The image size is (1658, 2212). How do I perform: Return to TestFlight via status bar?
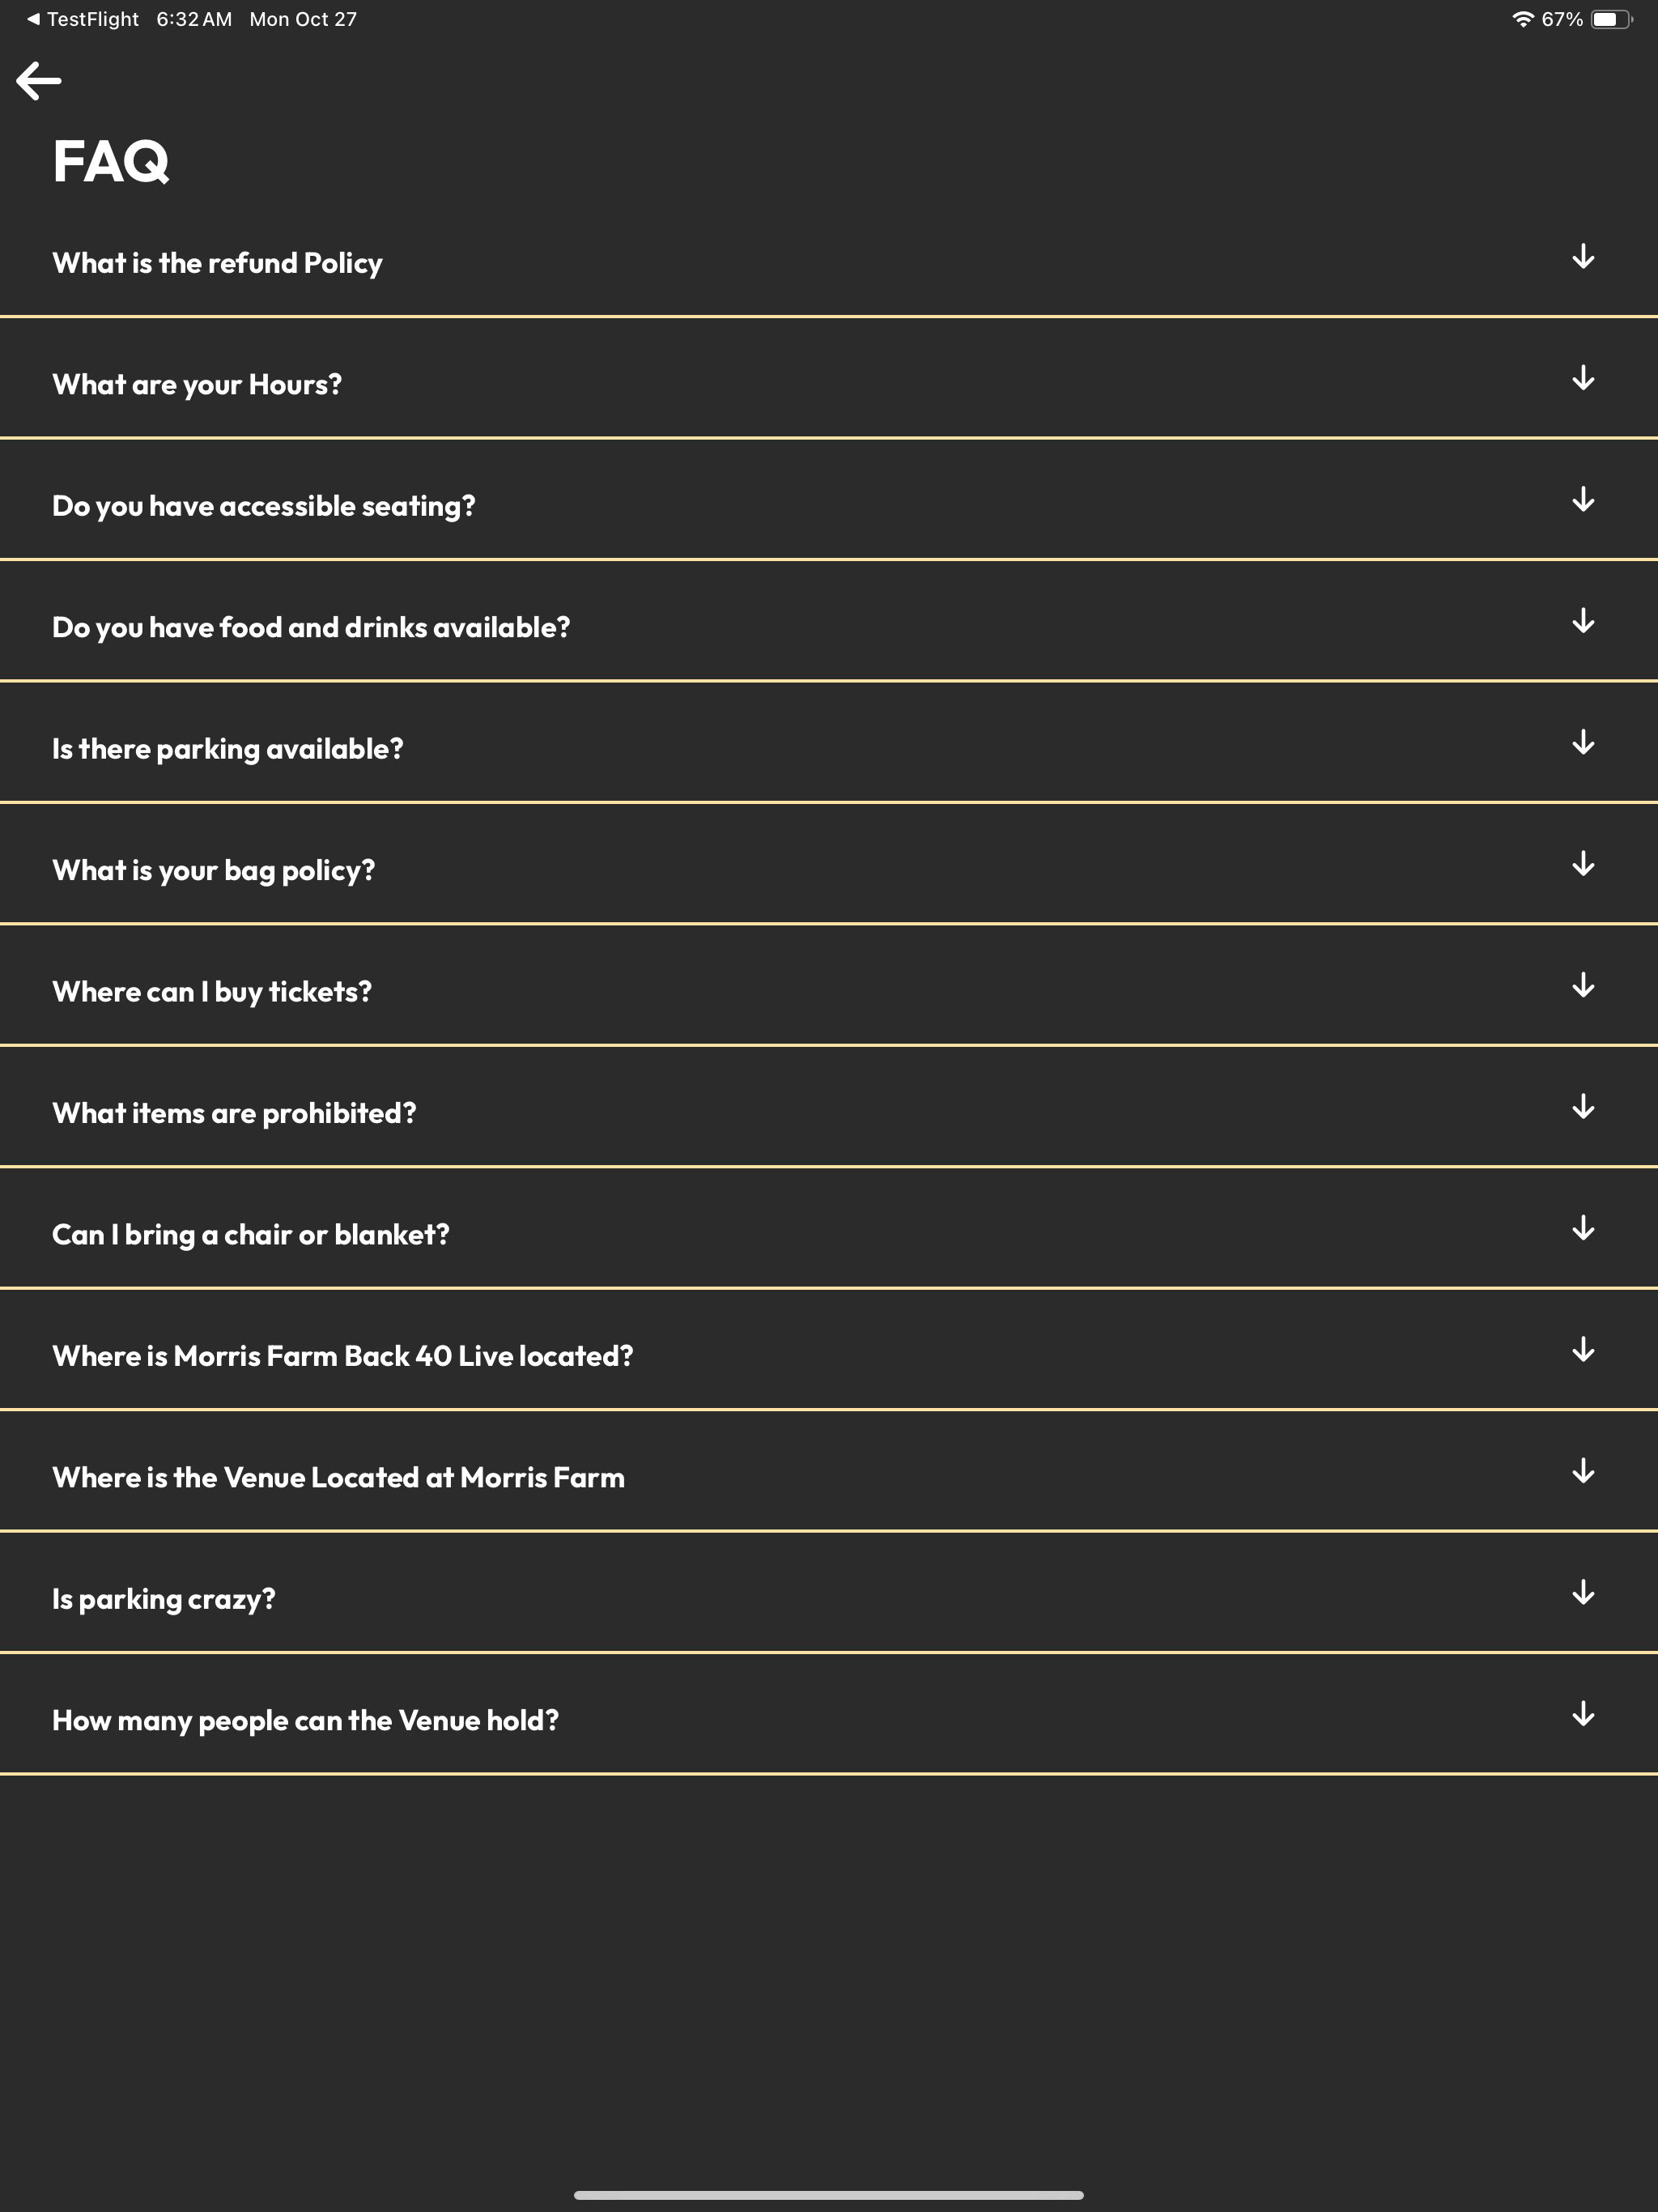click(83, 19)
